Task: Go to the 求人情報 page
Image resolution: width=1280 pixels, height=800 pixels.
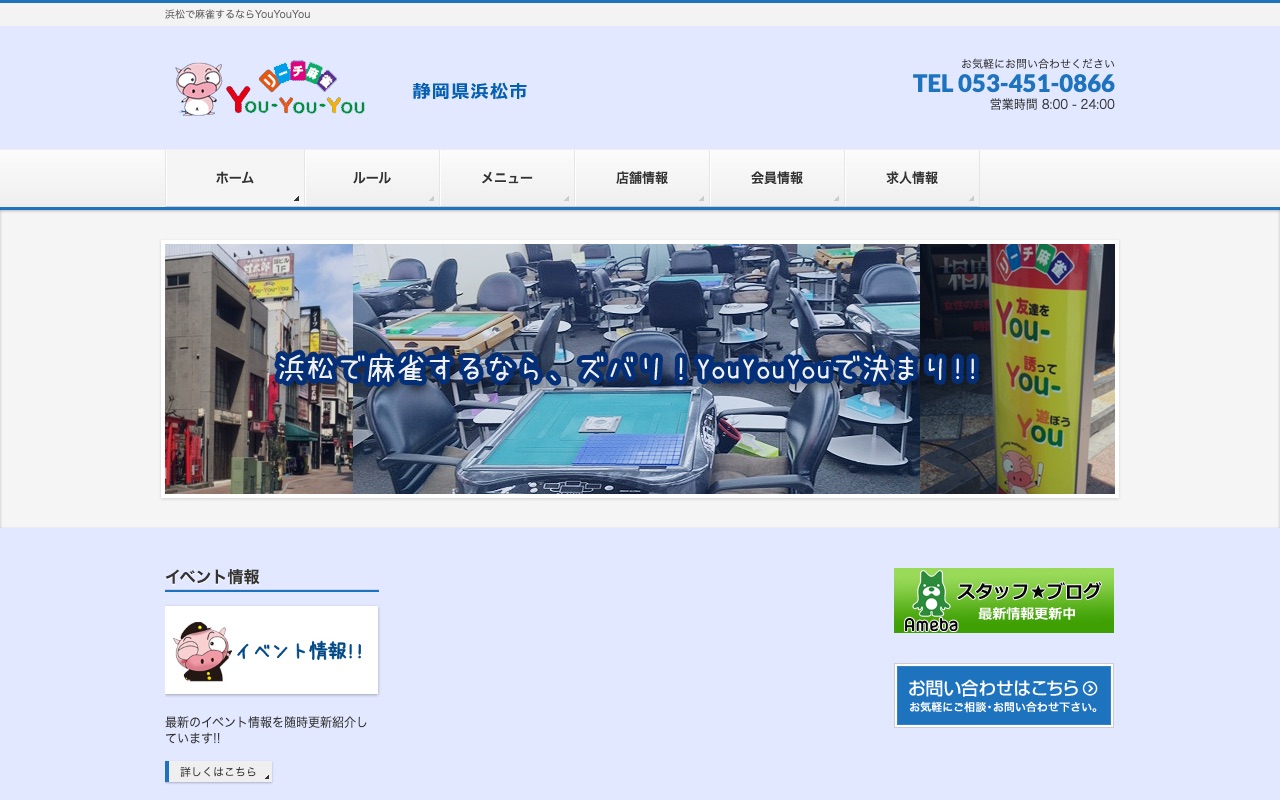Action: click(911, 178)
